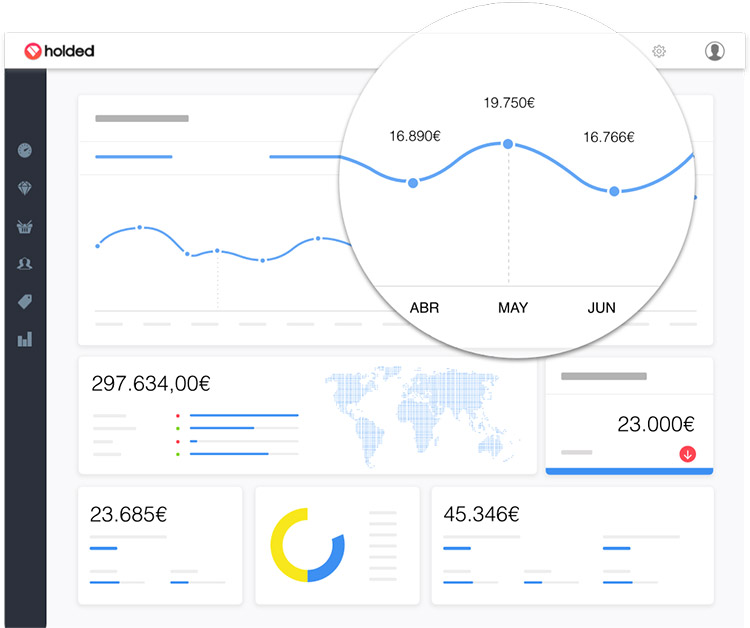The image size is (750, 628).
Task: Select the 23.000€ value
Action: click(x=656, y=424)
